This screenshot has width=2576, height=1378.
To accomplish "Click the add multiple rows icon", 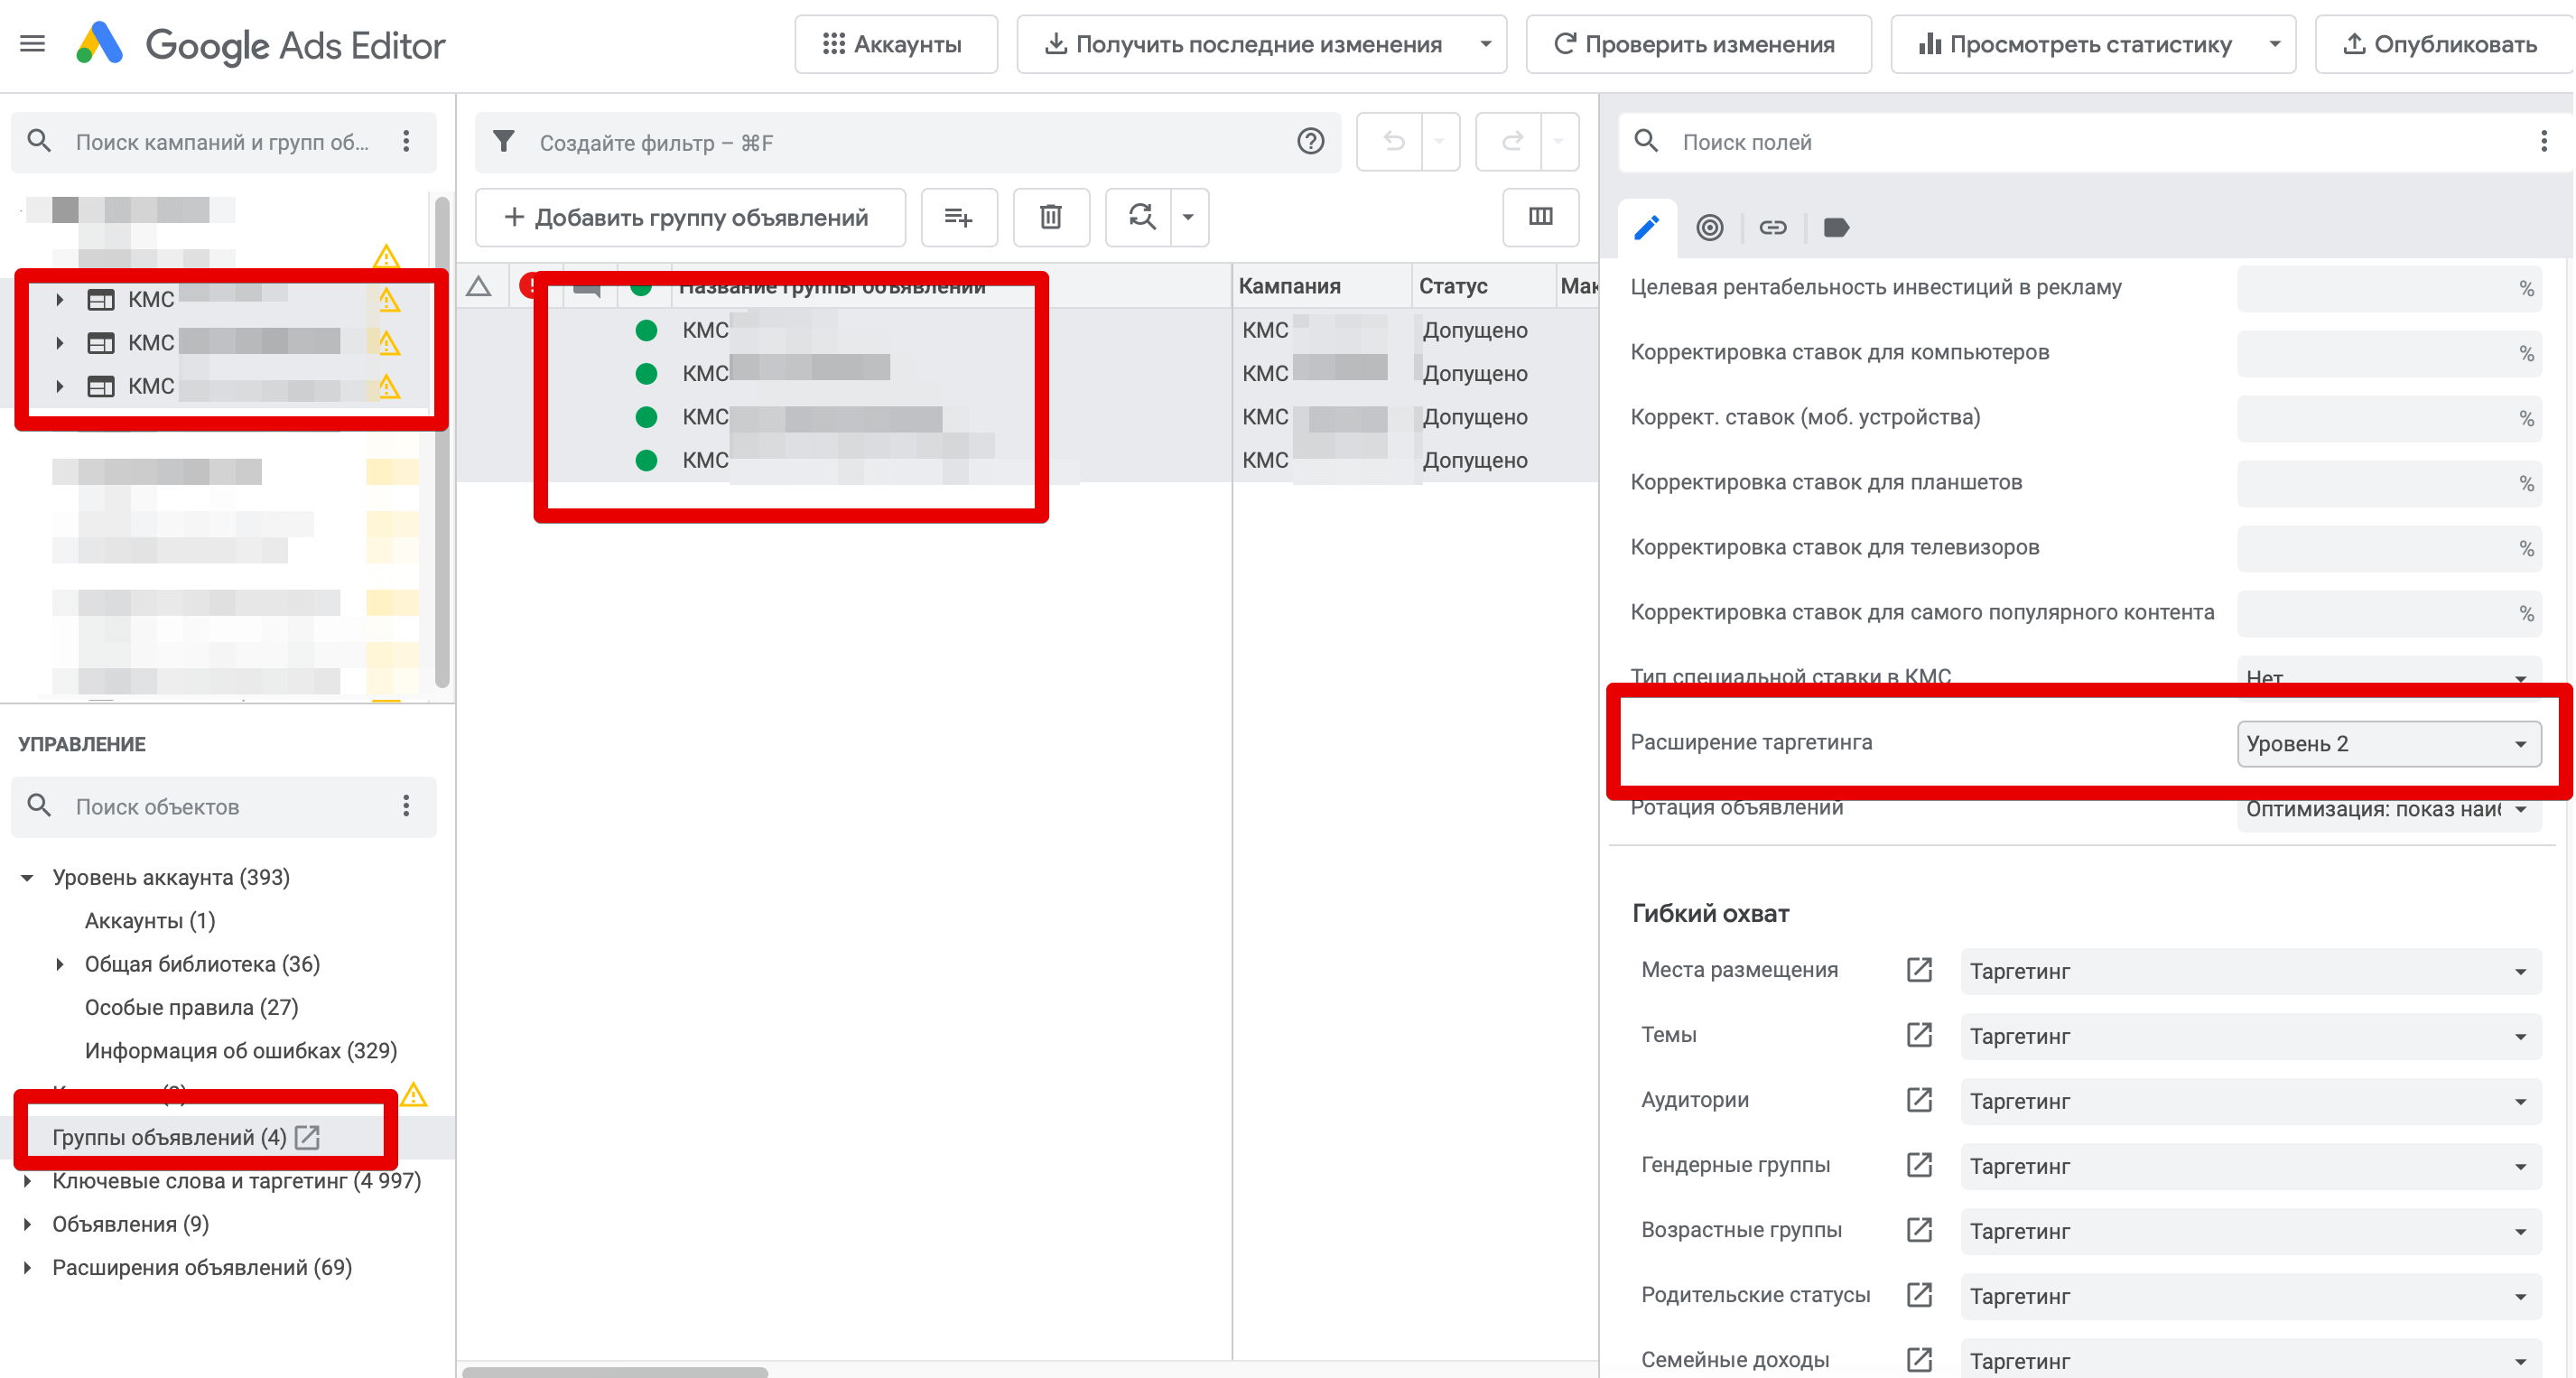I will (958, 217).
